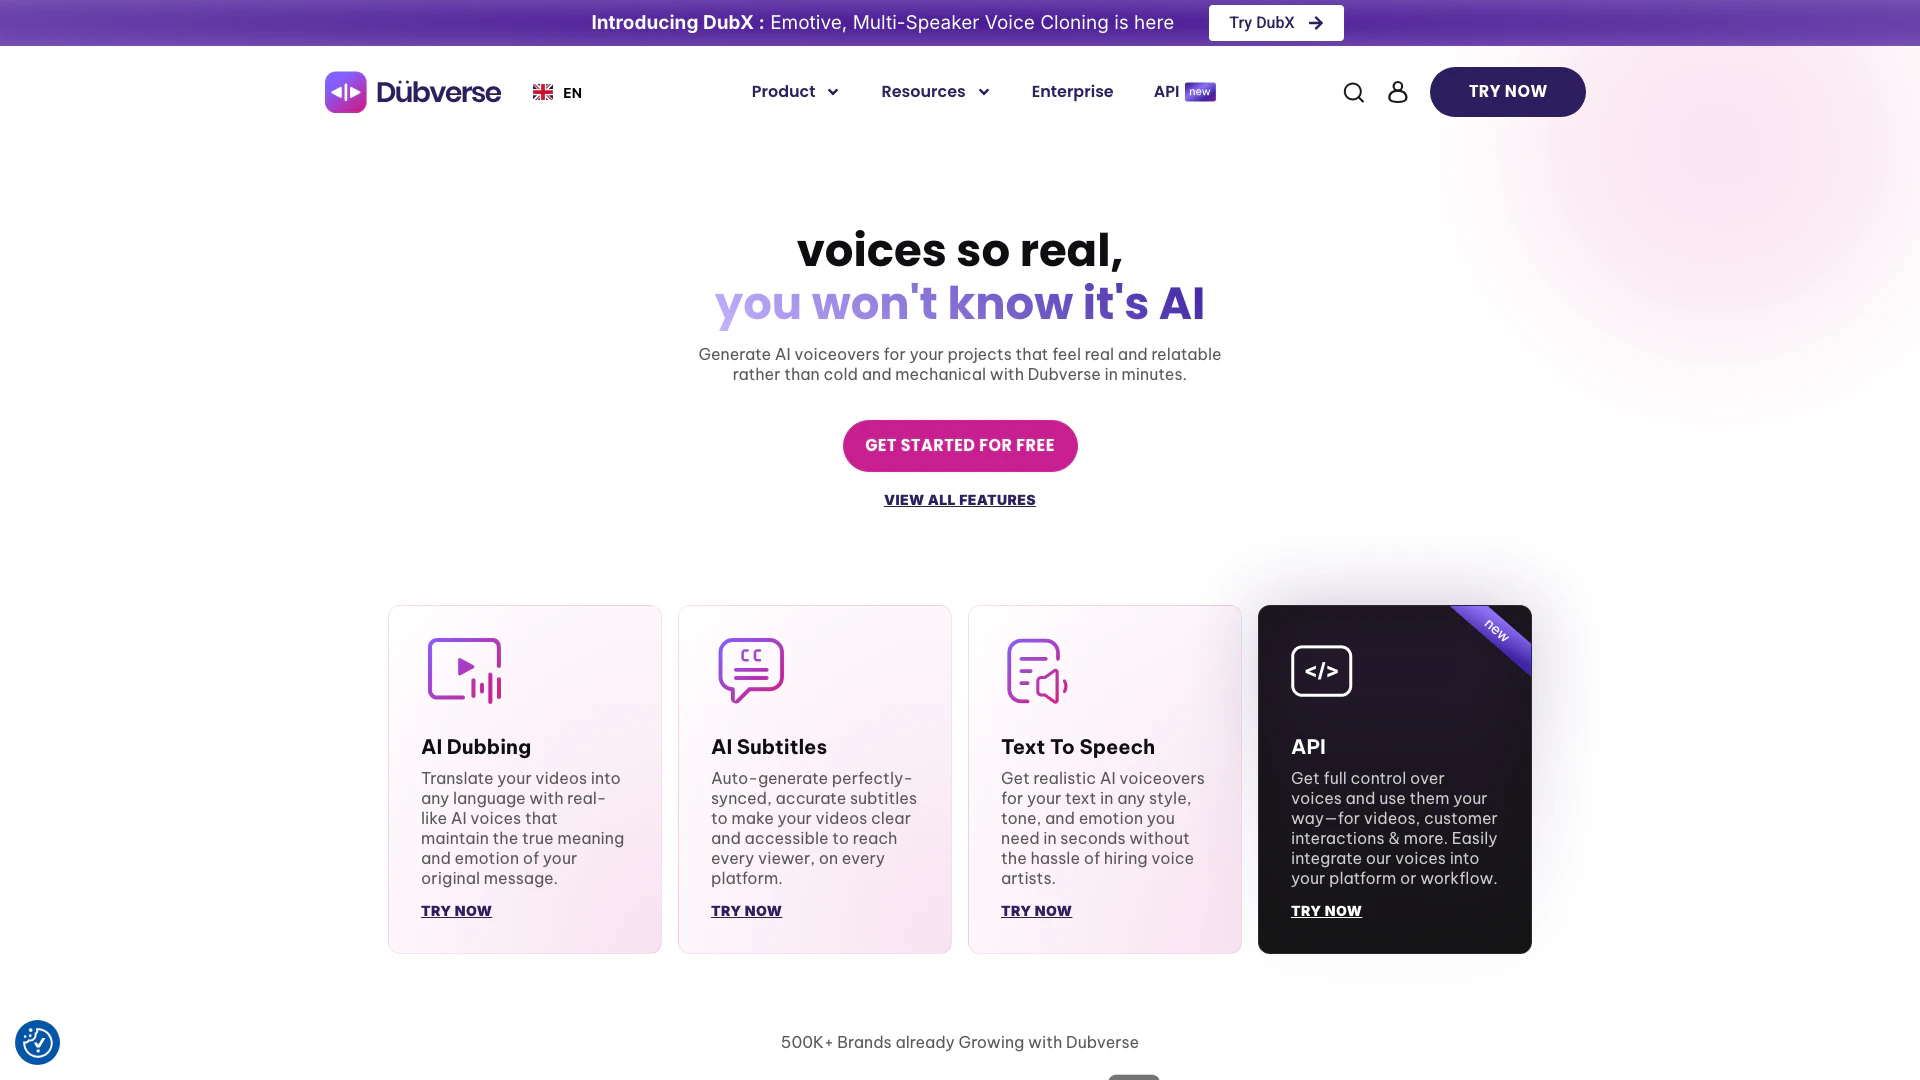Expand the Resources dropdown menu
1920x1080 pixels.
935,92
